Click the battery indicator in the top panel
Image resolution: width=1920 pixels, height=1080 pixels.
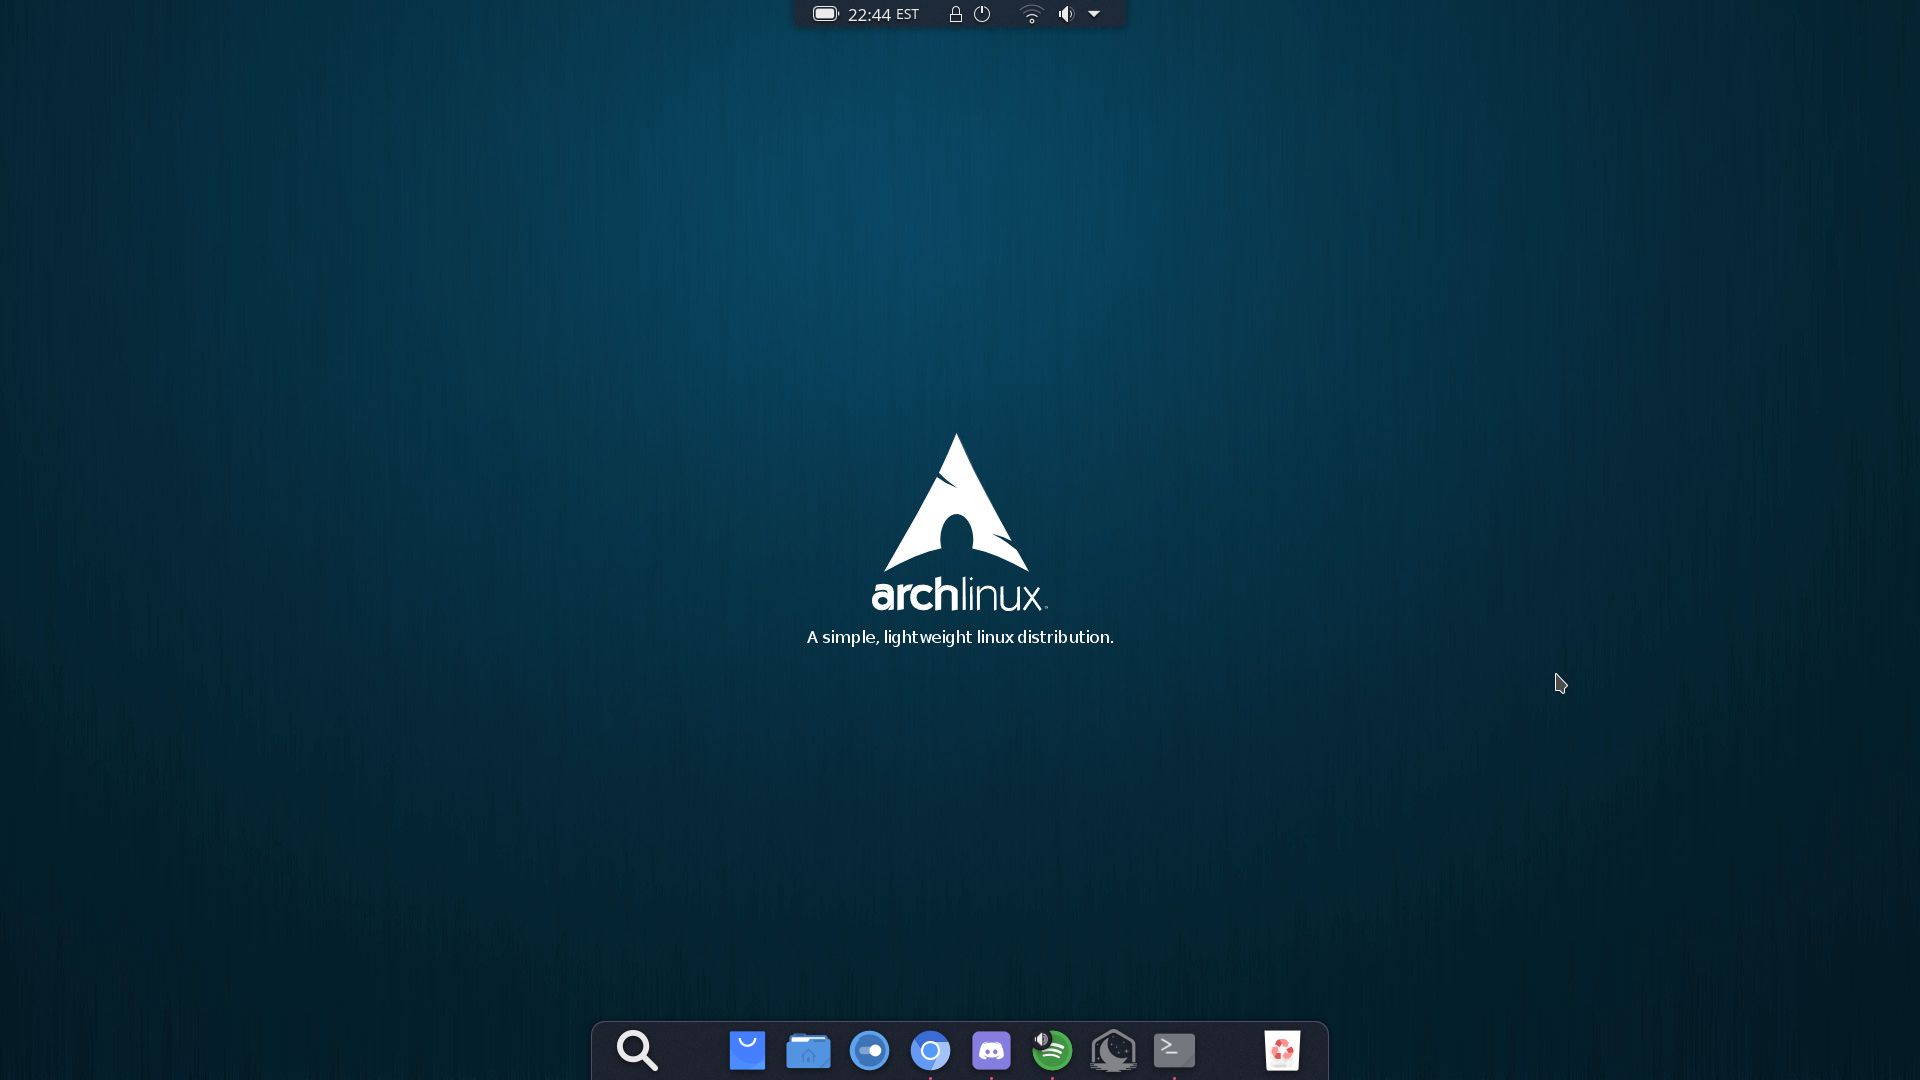[824, 14]
